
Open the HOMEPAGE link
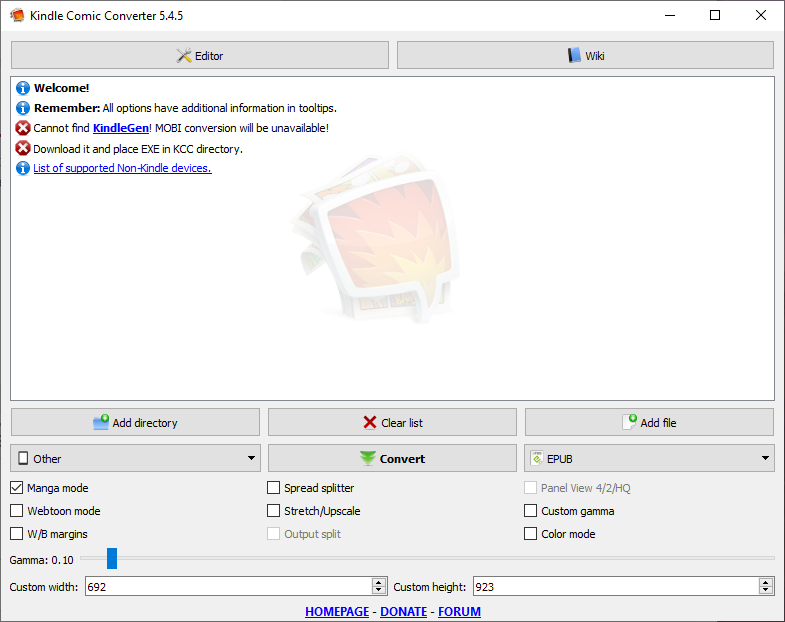pos(337,611)
